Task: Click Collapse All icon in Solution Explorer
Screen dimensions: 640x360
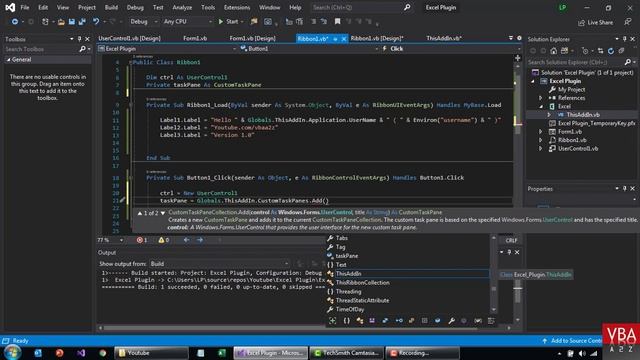Action: coord(621,51)
